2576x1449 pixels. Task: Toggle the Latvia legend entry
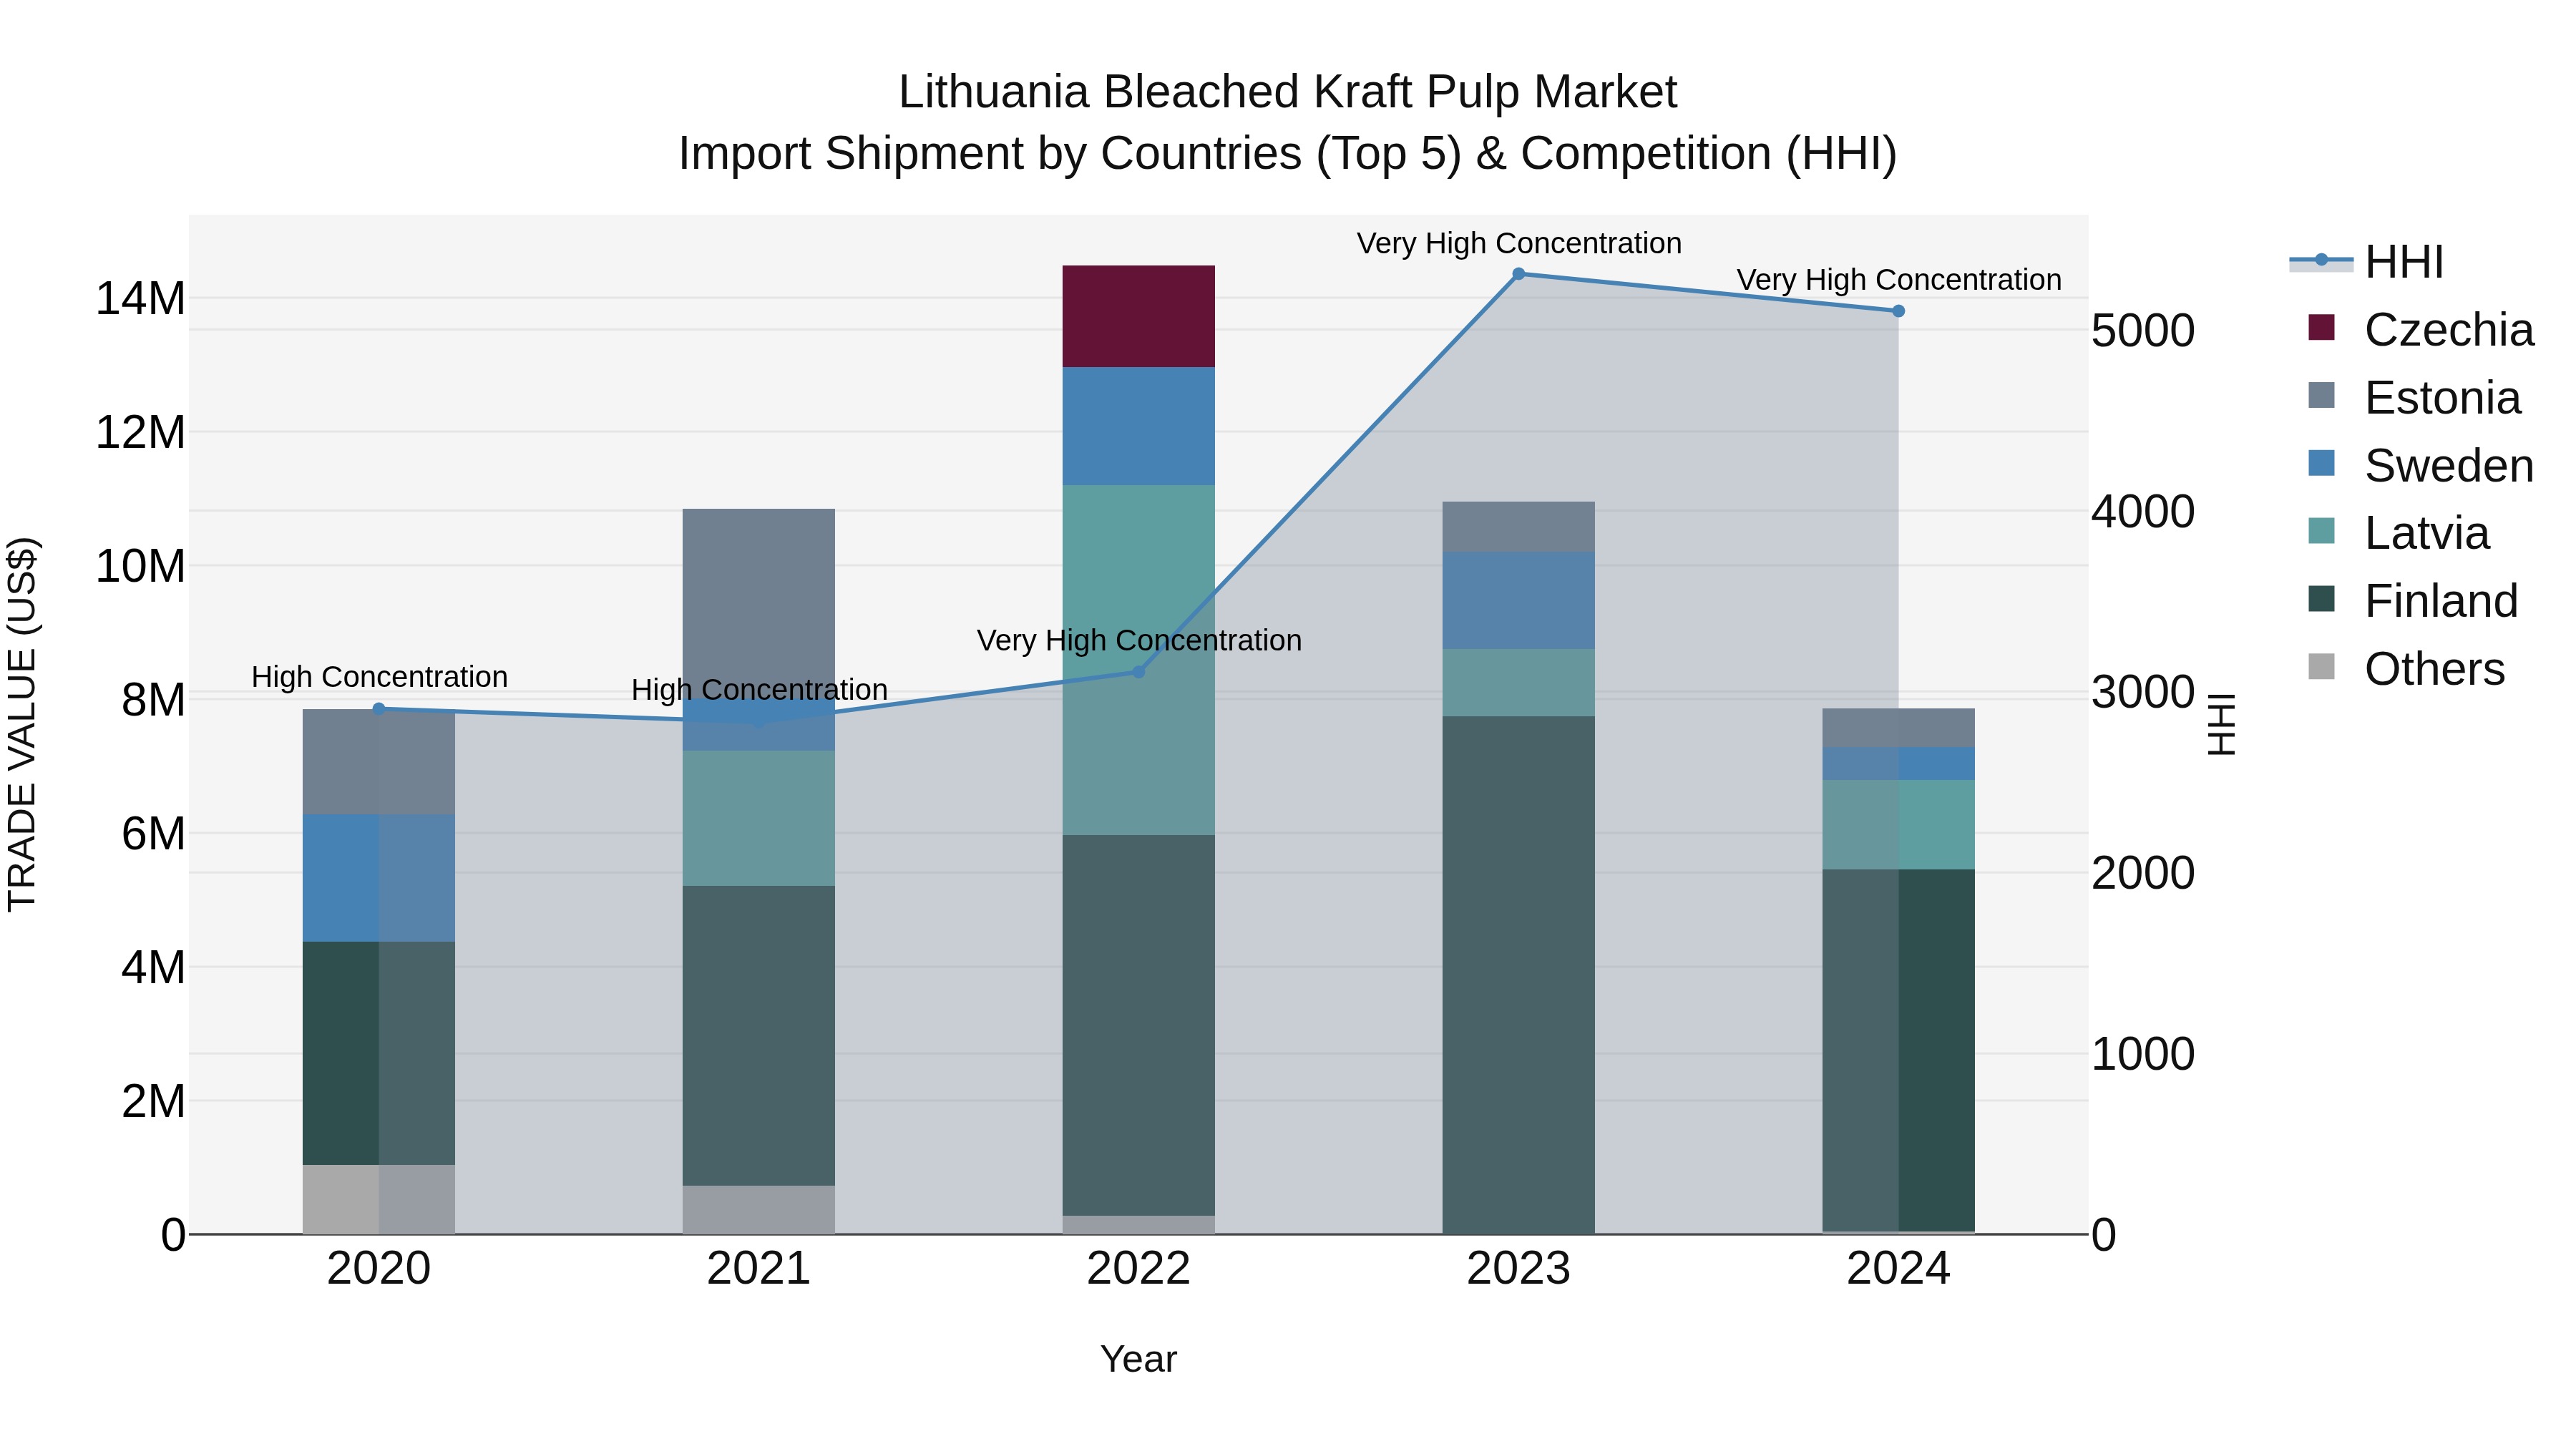point(2398,532)
